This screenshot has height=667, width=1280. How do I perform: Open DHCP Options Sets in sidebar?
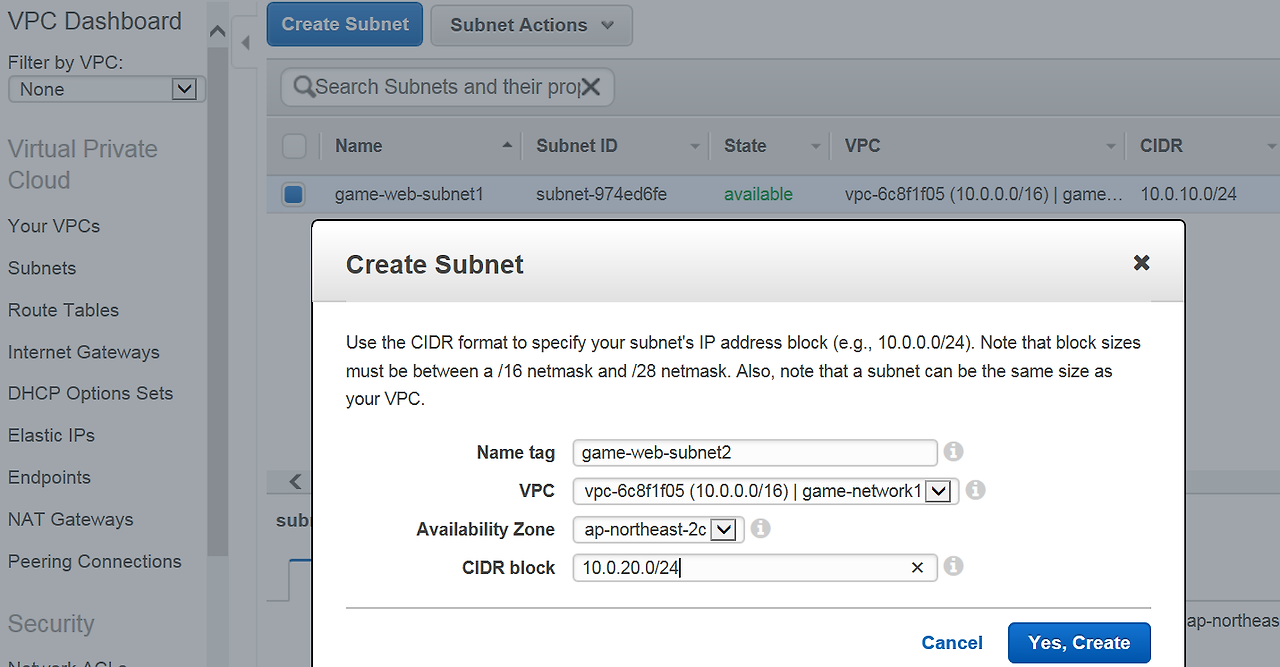tap(91, 393)
